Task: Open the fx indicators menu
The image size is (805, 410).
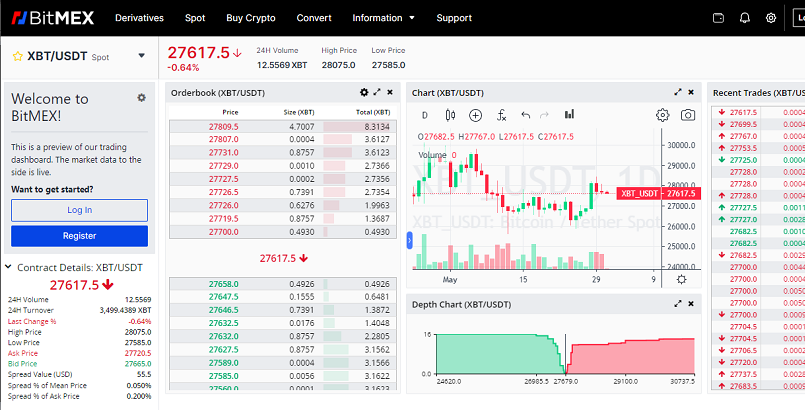Action: [x=502, y=115]
